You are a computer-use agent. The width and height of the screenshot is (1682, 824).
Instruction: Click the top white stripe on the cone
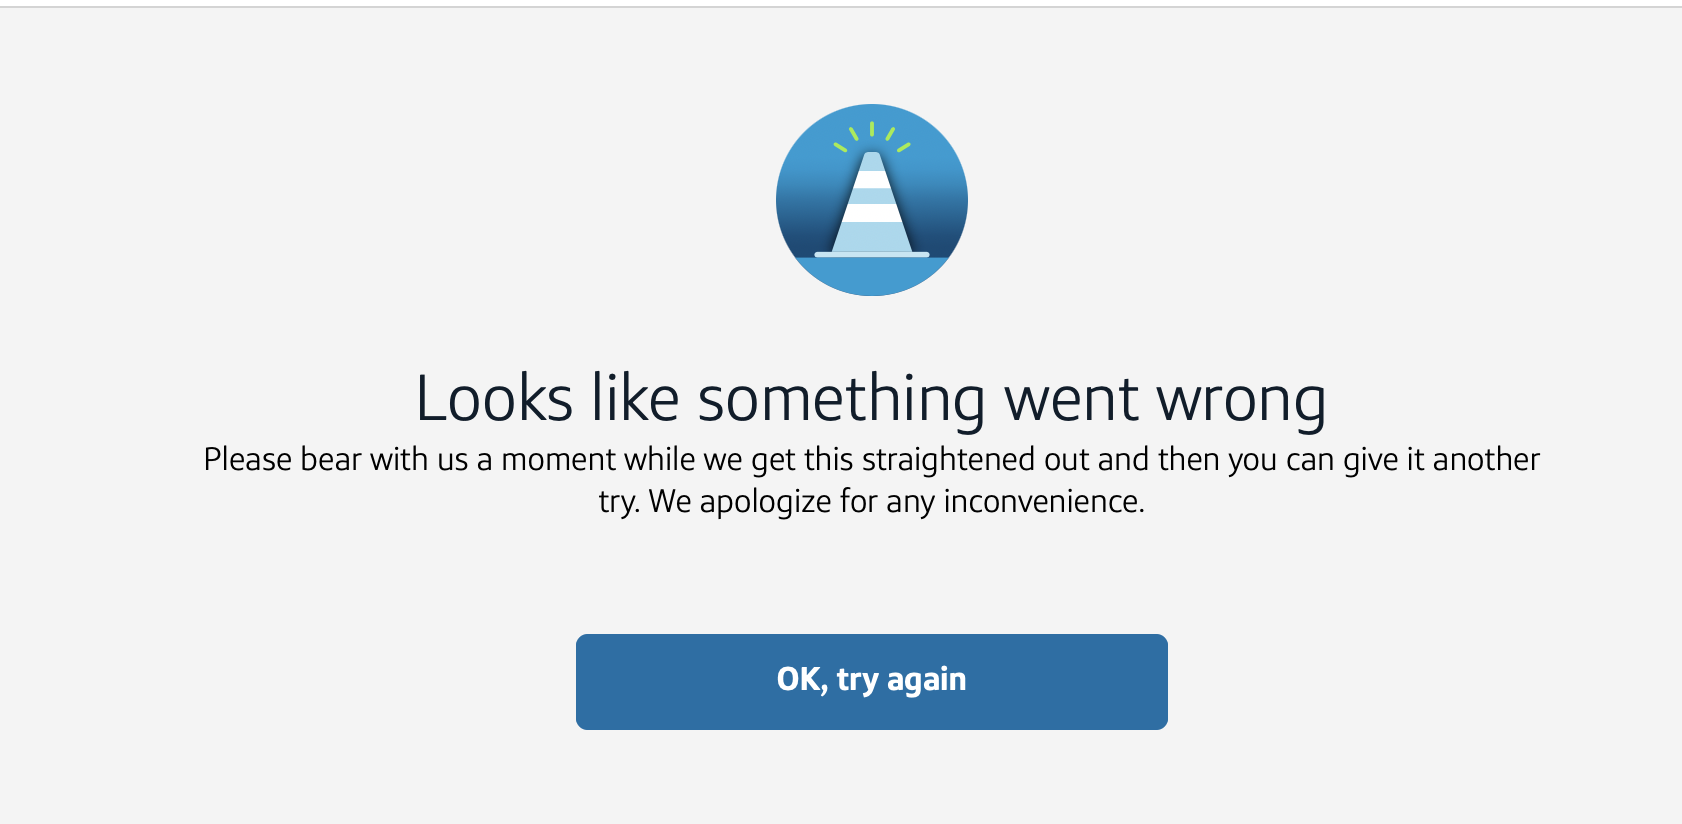point(872,180)
